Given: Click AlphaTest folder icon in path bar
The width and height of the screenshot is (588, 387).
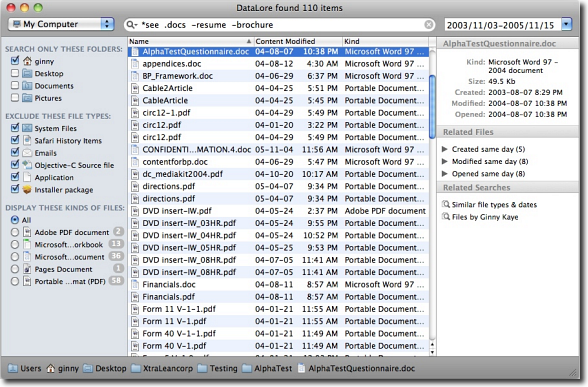Looking at the screenshot, I should tap(247, 368).
